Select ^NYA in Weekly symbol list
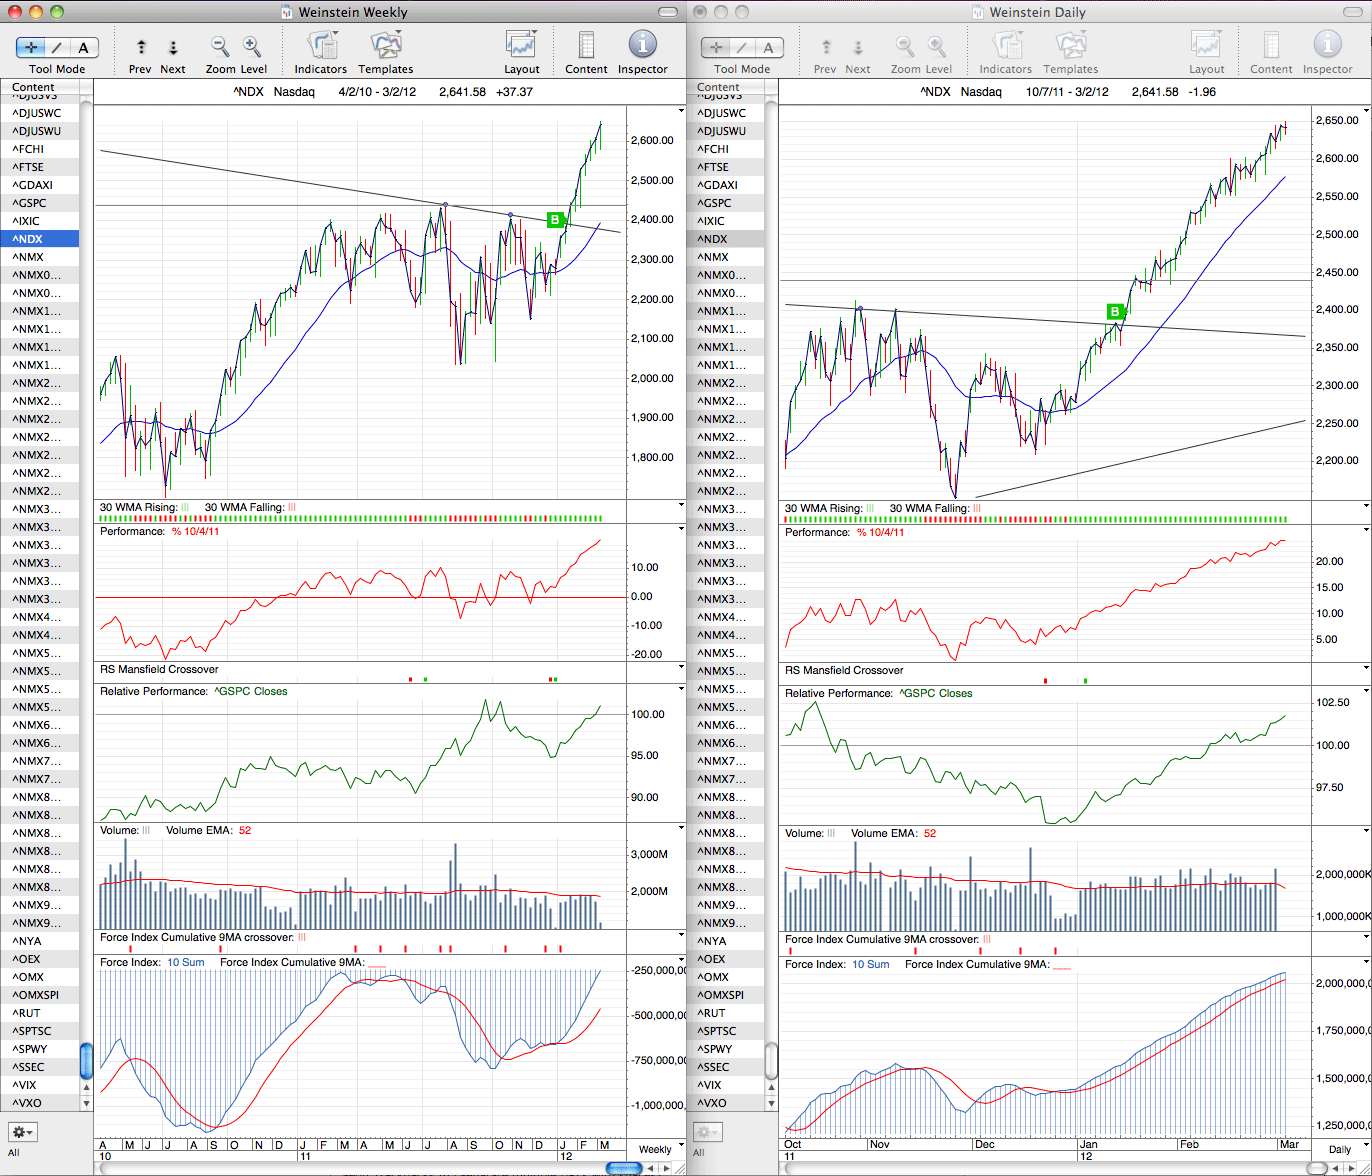The image size is (1372, 1176). pos(40,941)
